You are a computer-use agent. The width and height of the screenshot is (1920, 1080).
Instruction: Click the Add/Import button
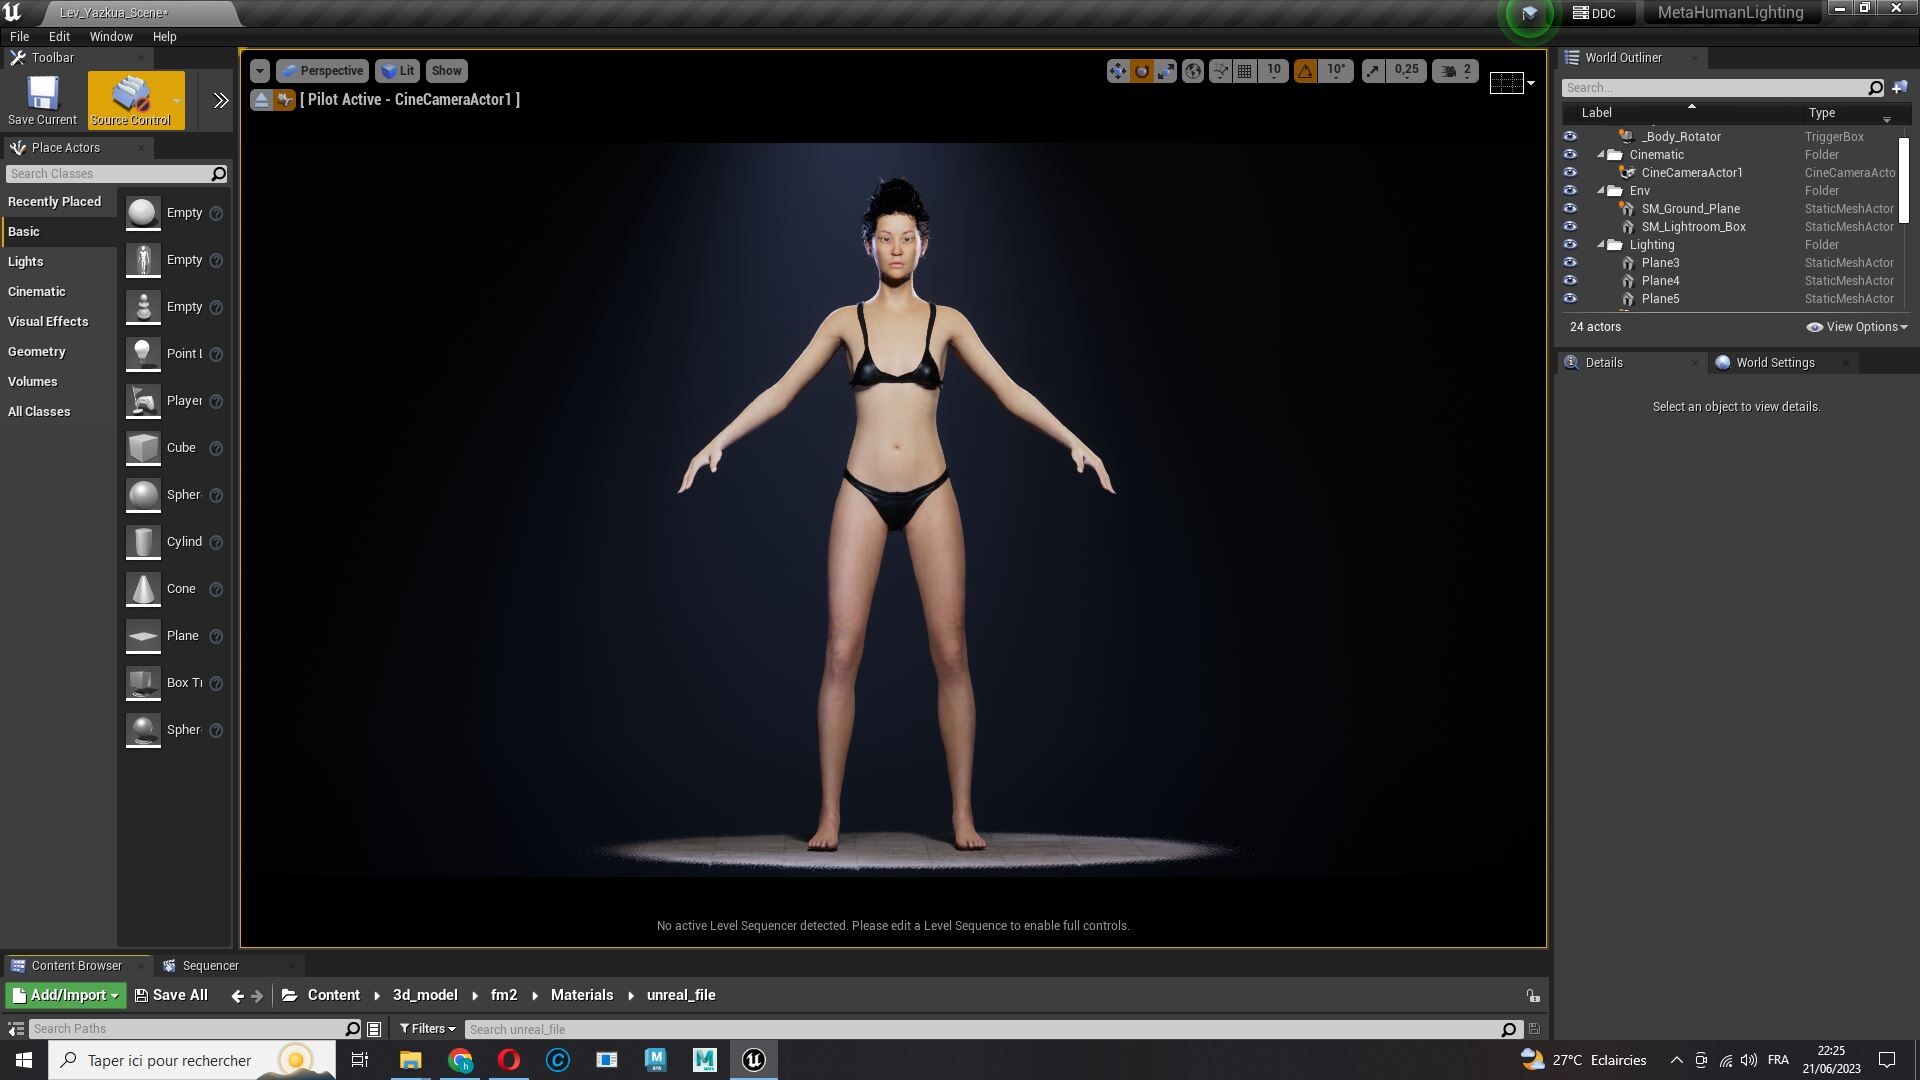point(66,995)
